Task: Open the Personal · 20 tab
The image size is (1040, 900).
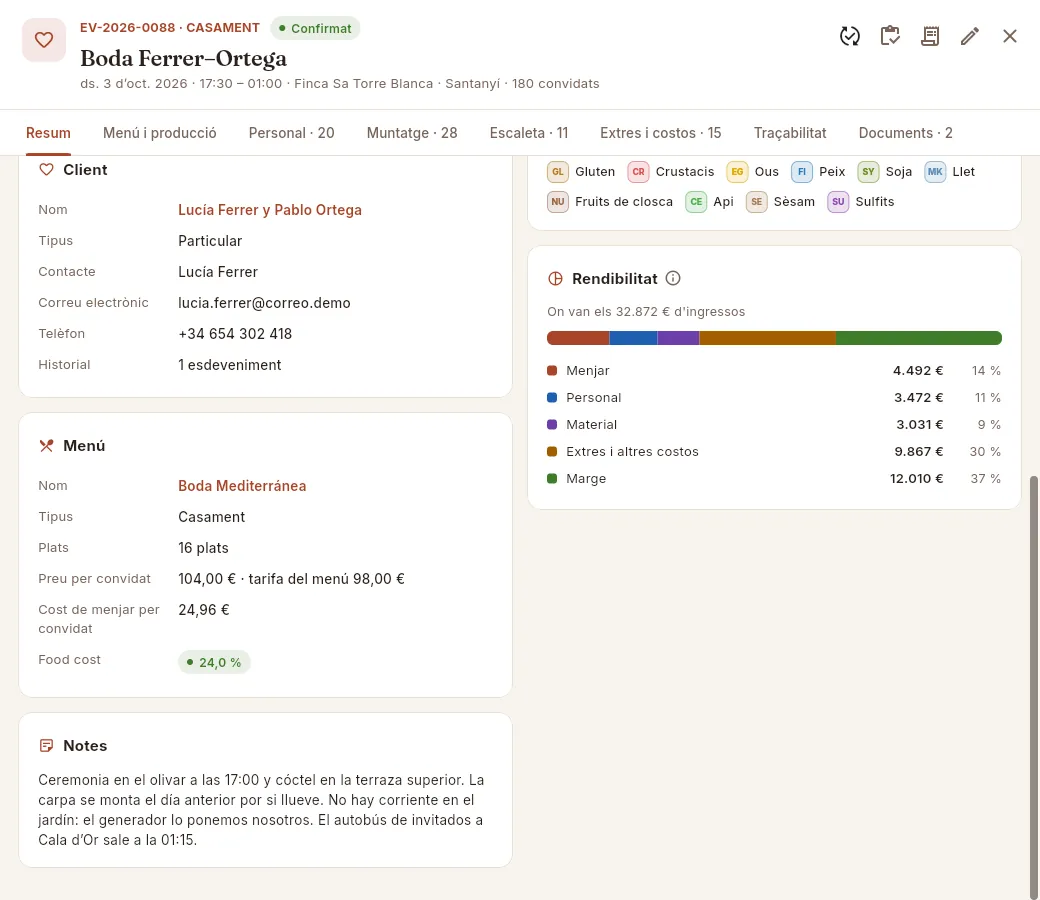Action: (292, 133)
